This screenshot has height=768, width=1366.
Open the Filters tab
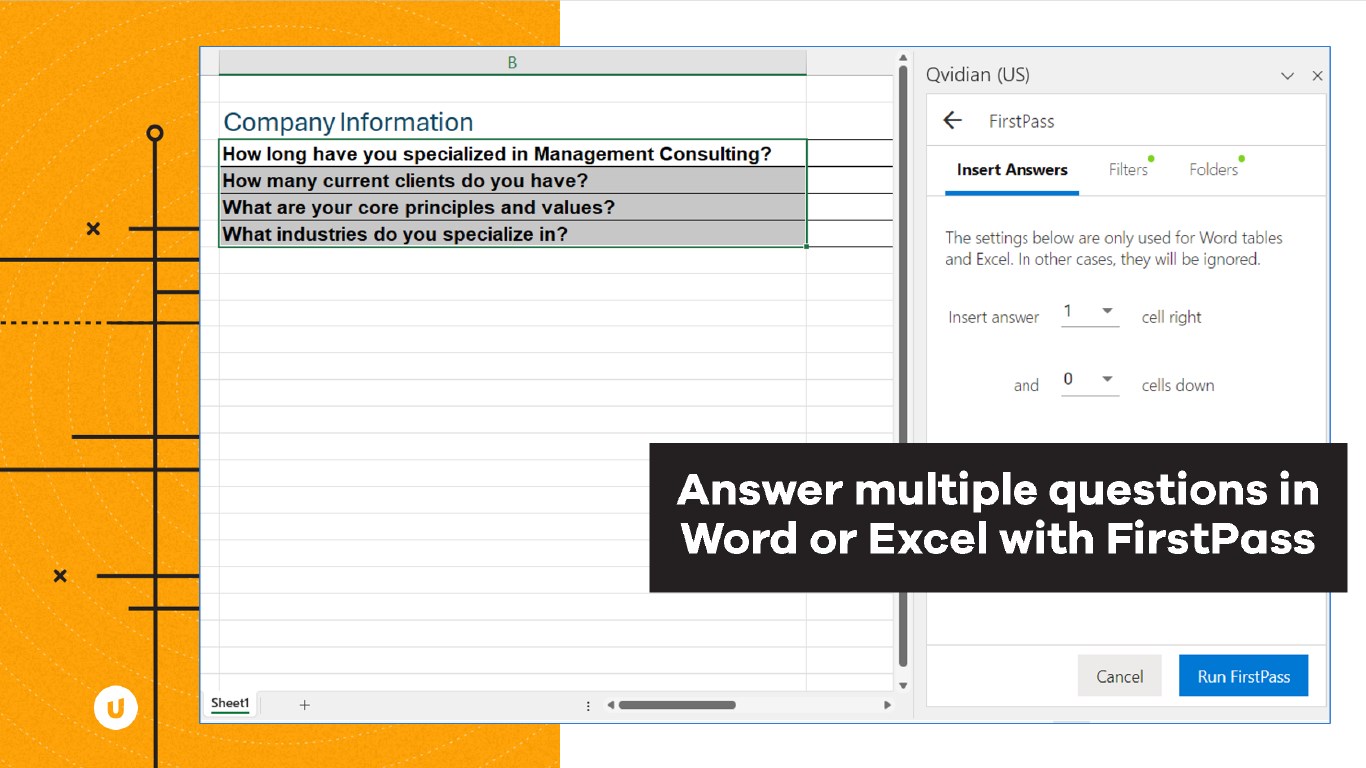(1128, 170)
